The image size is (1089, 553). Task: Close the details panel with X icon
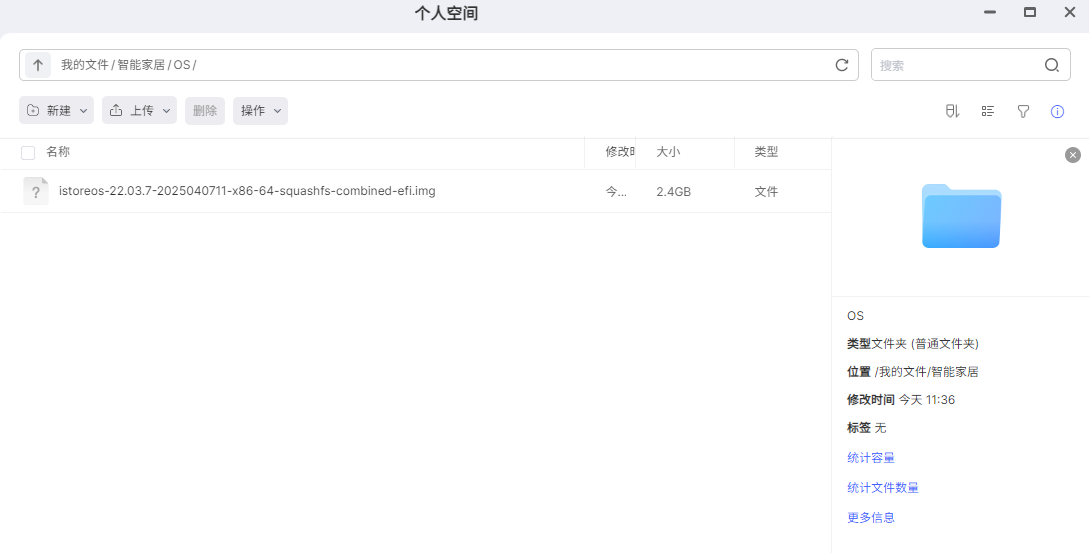click(x=1073, y=155)
